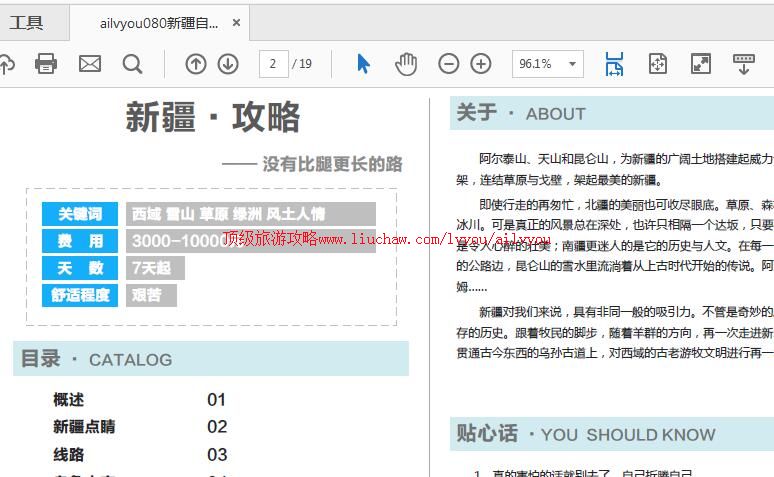The image size is (774, 477).
Task: Send file by email envelope icon
Action: point(90,64)
